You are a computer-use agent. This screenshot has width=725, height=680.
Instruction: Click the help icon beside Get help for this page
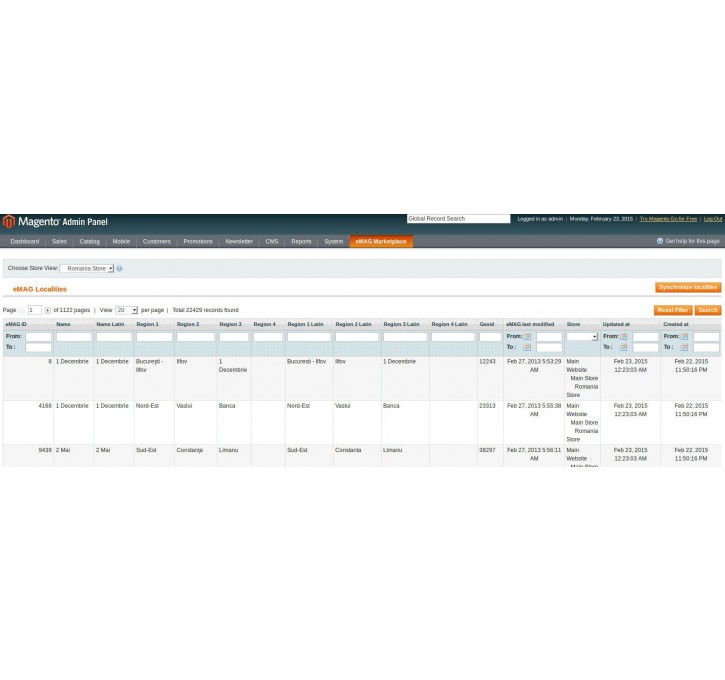click(x=660, y=241)
